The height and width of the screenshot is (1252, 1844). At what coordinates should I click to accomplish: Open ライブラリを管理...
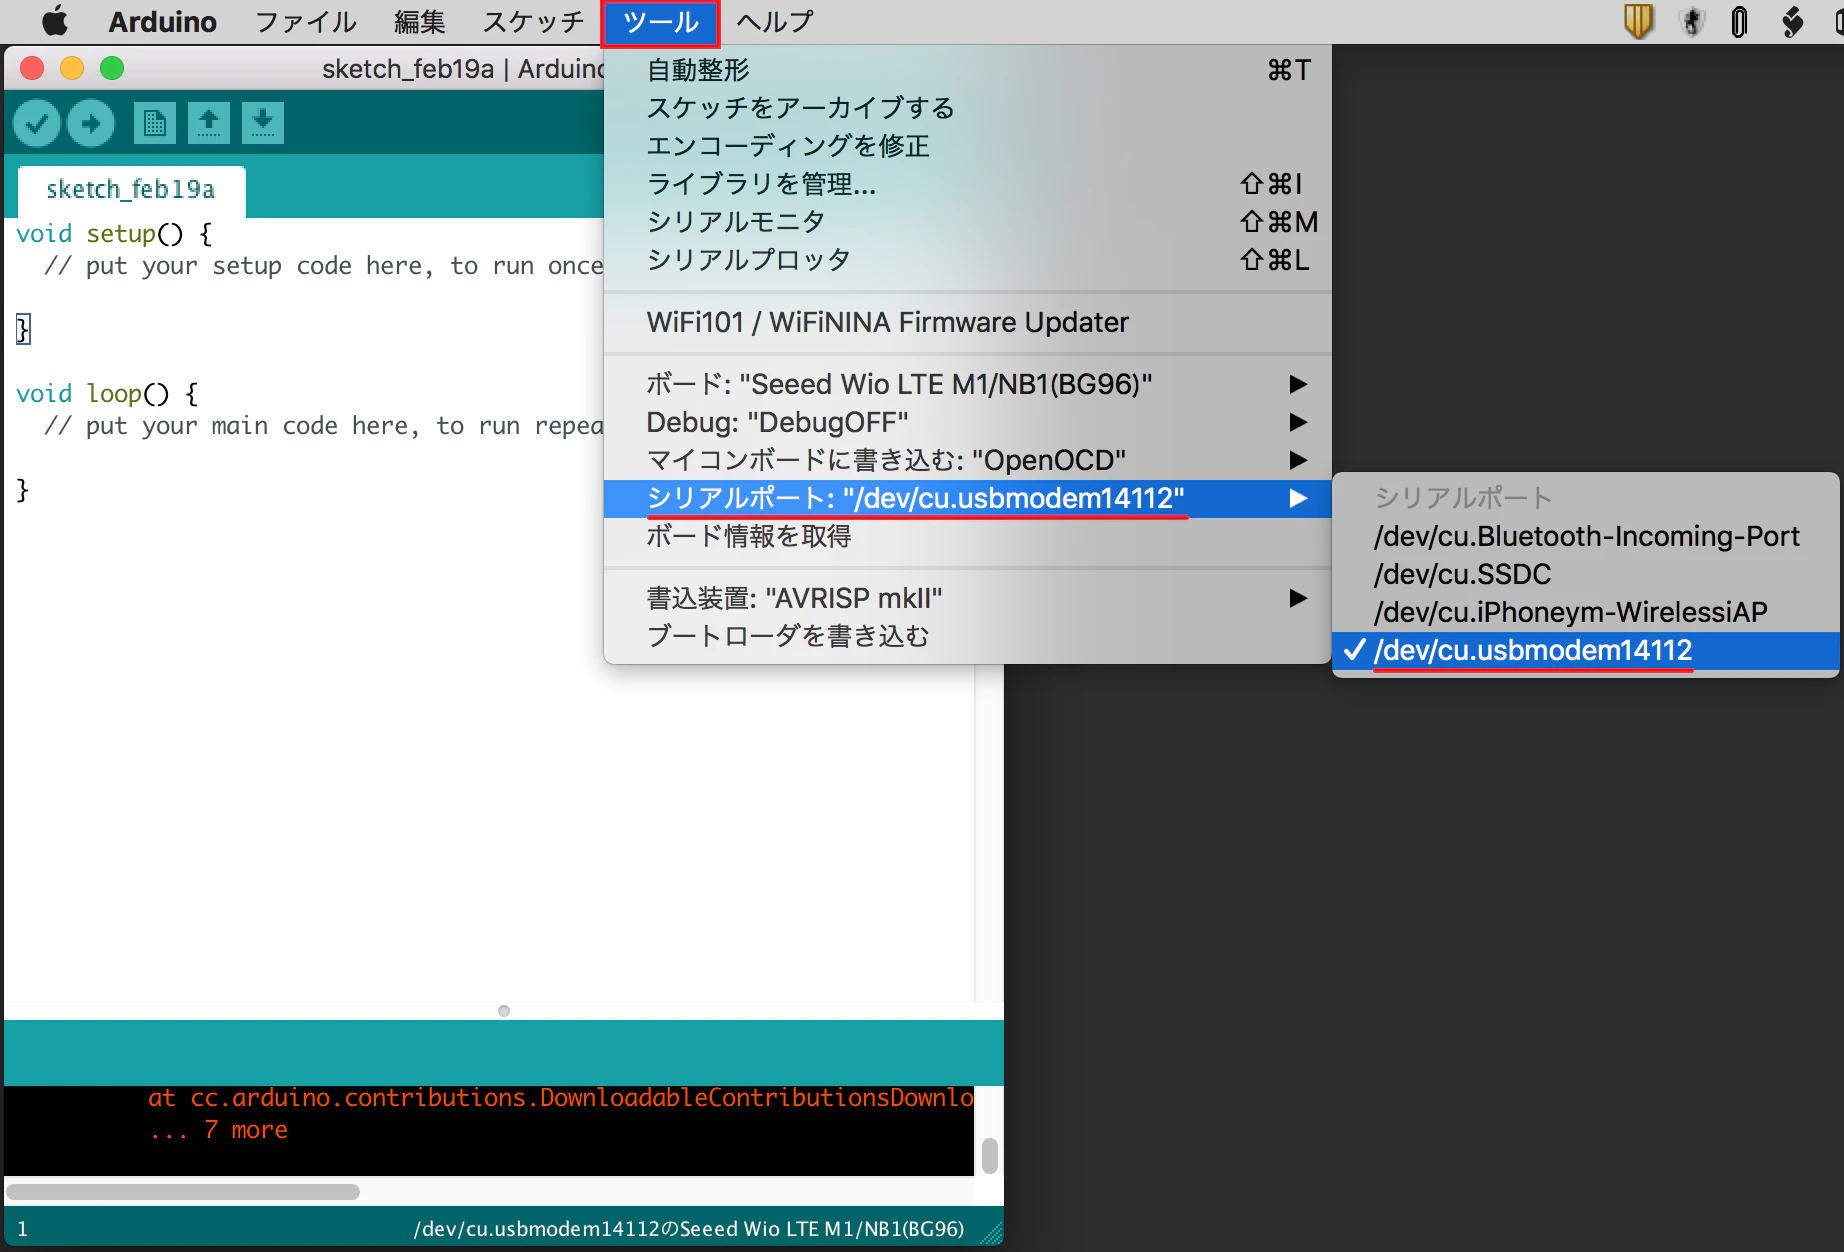tap(967, 184)
